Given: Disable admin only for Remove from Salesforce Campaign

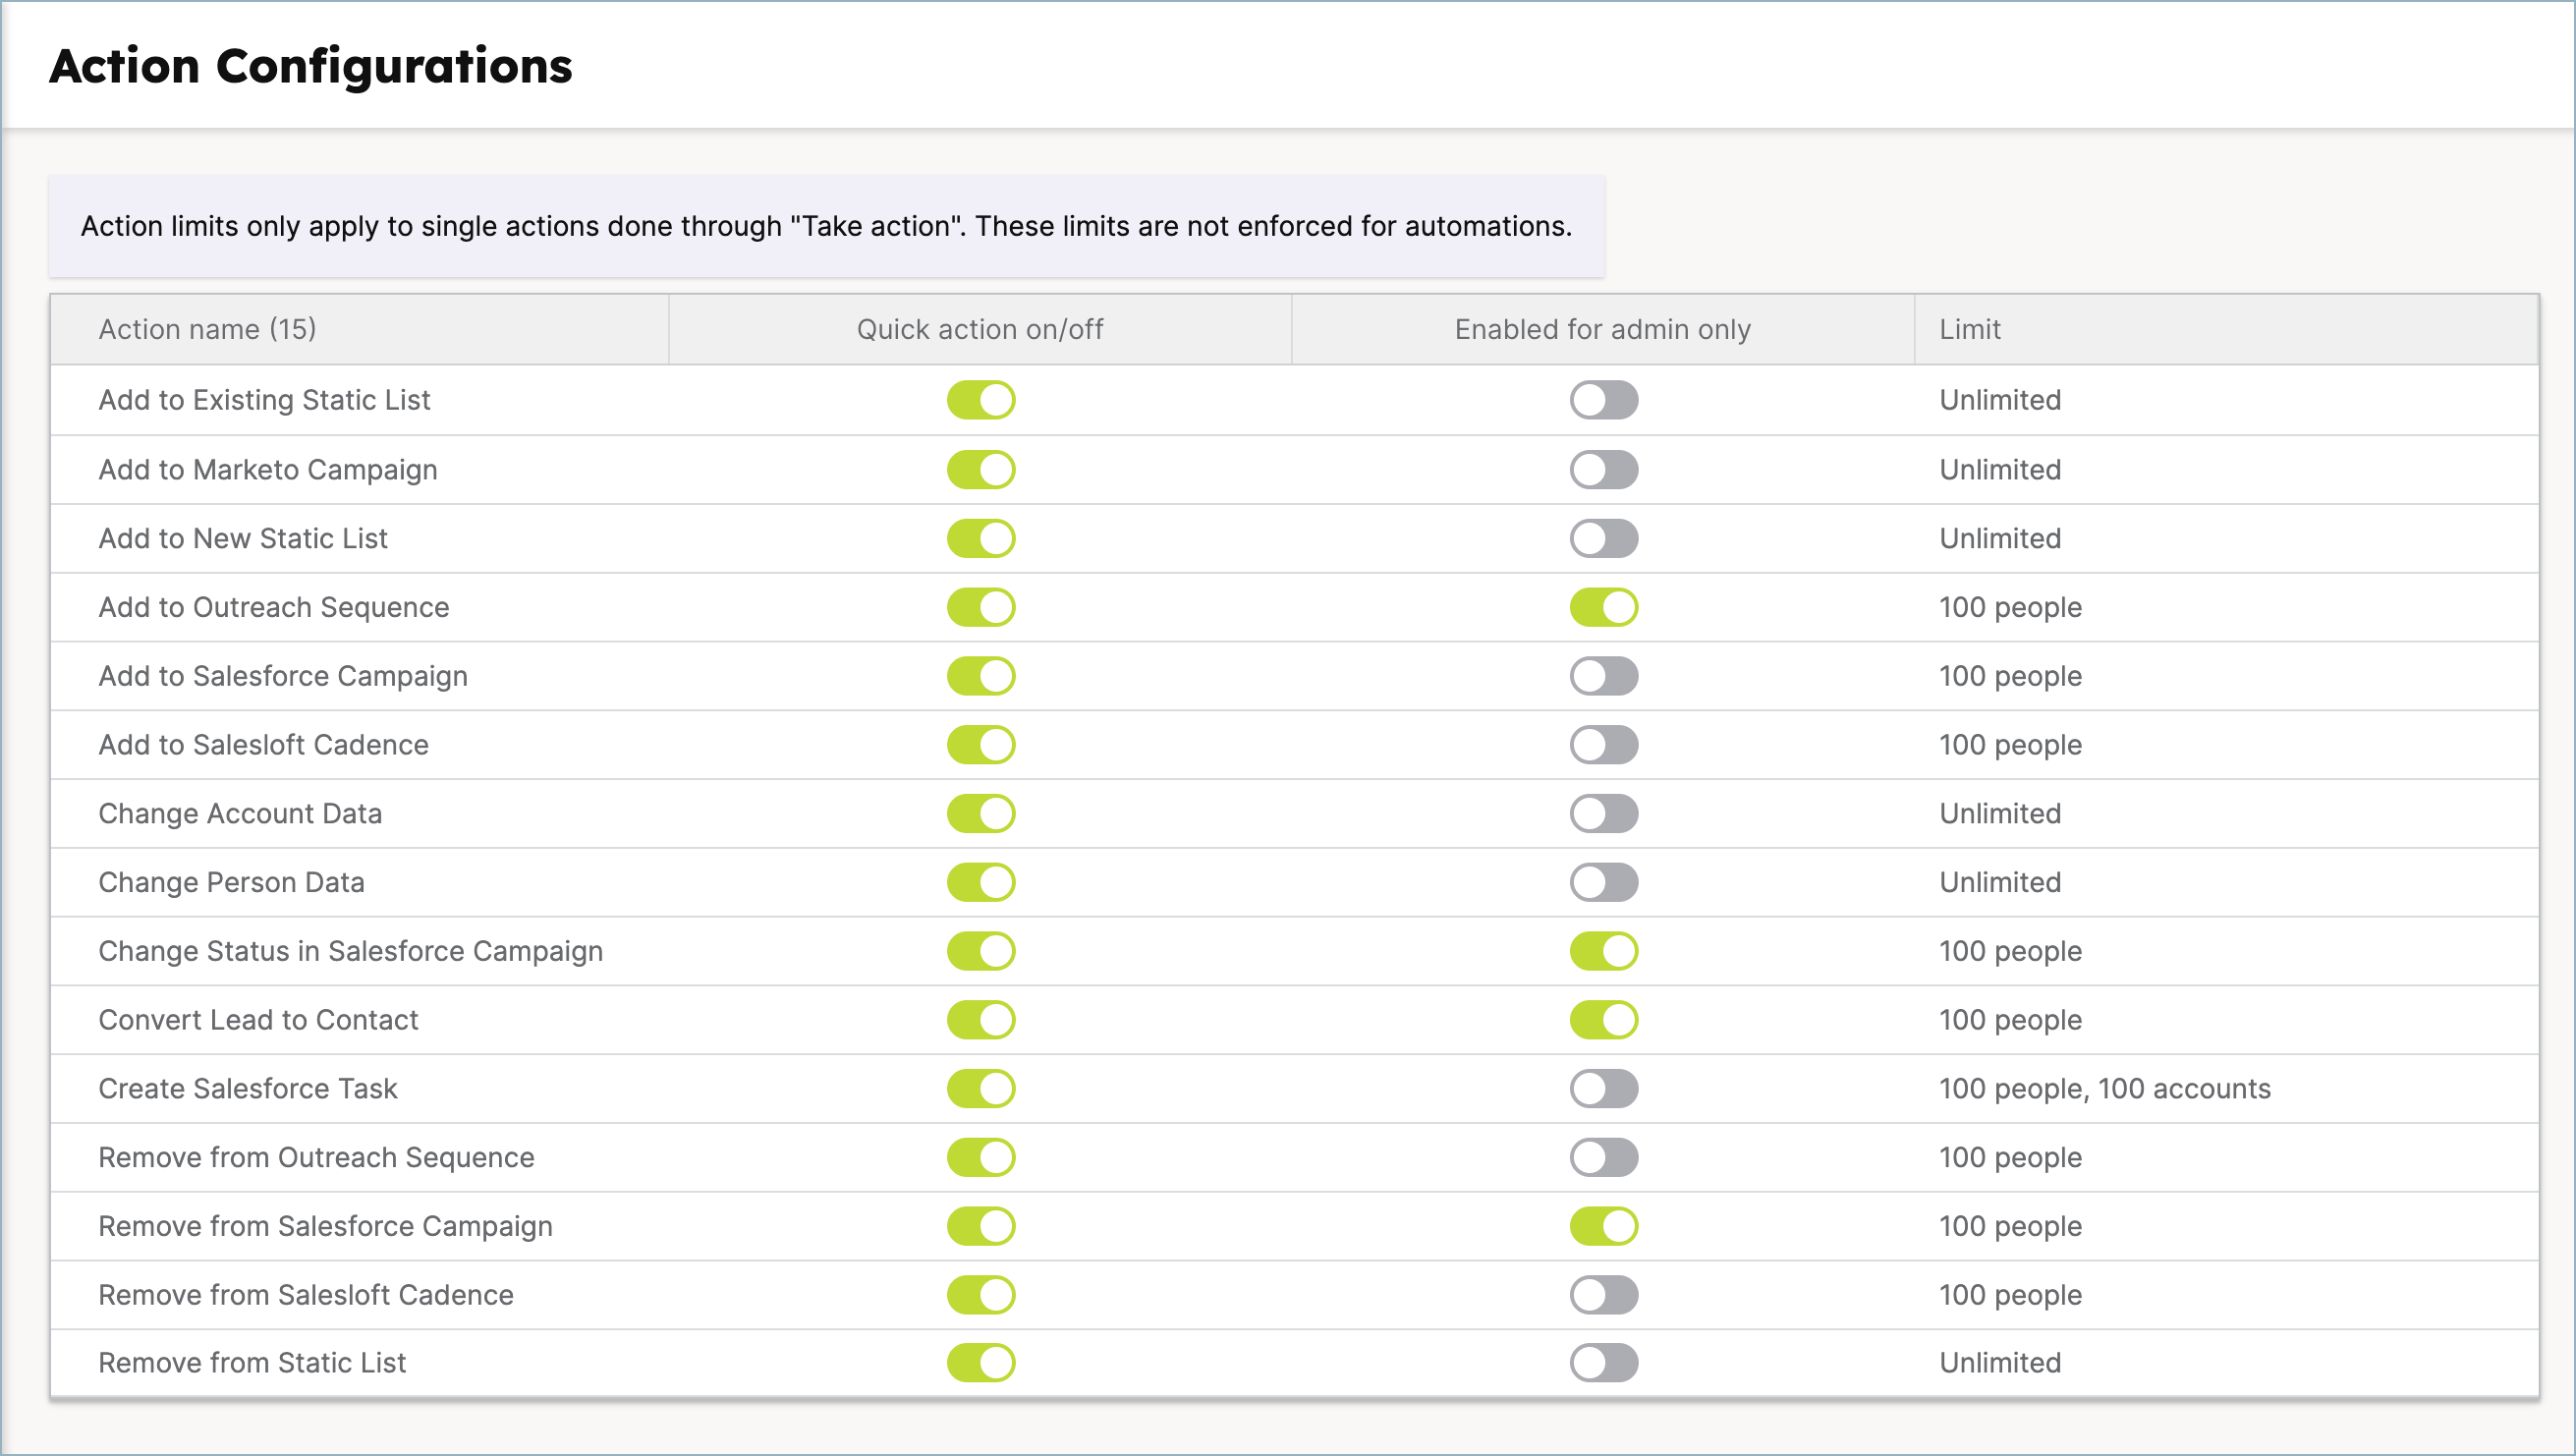Looking at the screenshot, I should (x=1603, y=1226).
